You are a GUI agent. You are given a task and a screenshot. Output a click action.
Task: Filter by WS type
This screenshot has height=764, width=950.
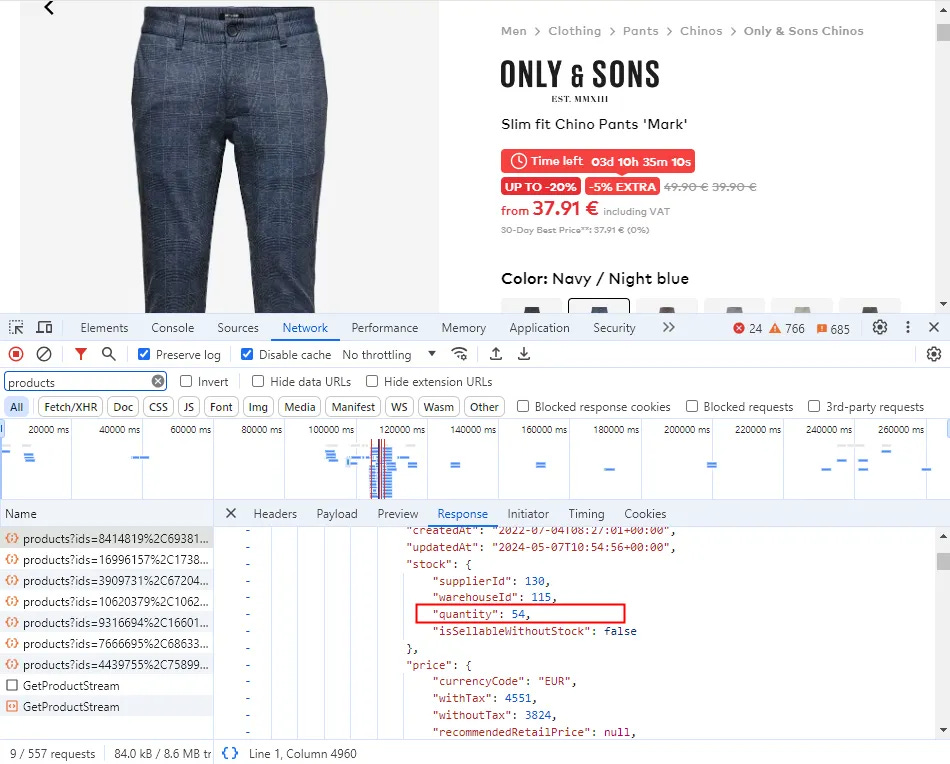(399, 407)
